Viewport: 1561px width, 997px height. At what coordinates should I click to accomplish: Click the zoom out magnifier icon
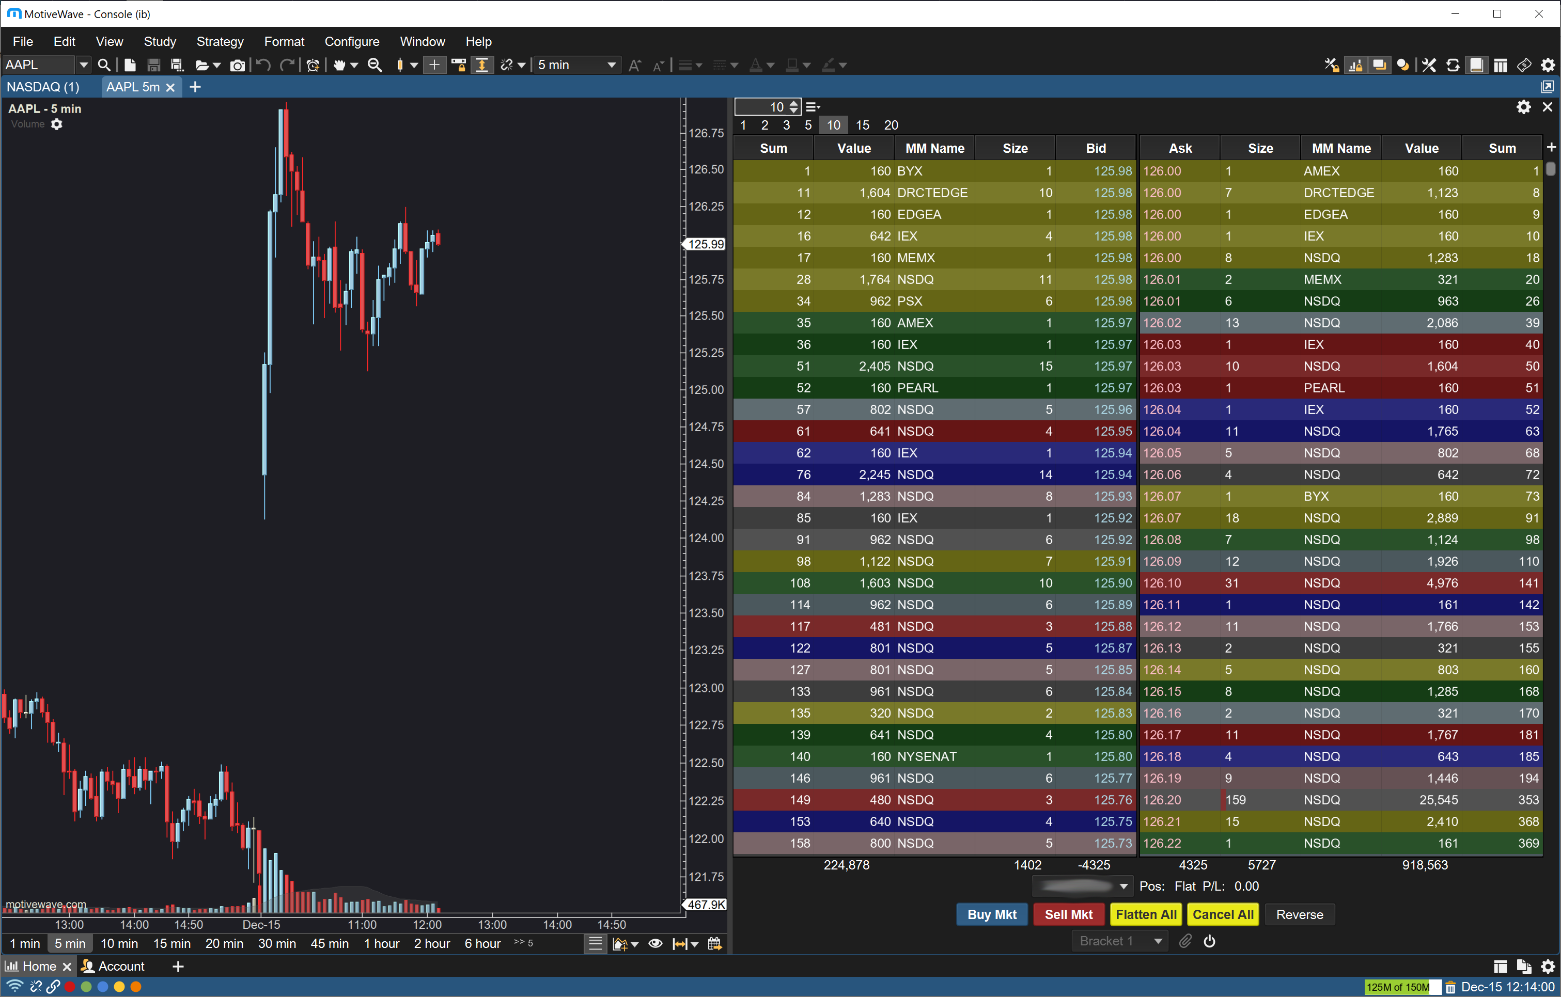pyautogui.click(x=375, y=65)
